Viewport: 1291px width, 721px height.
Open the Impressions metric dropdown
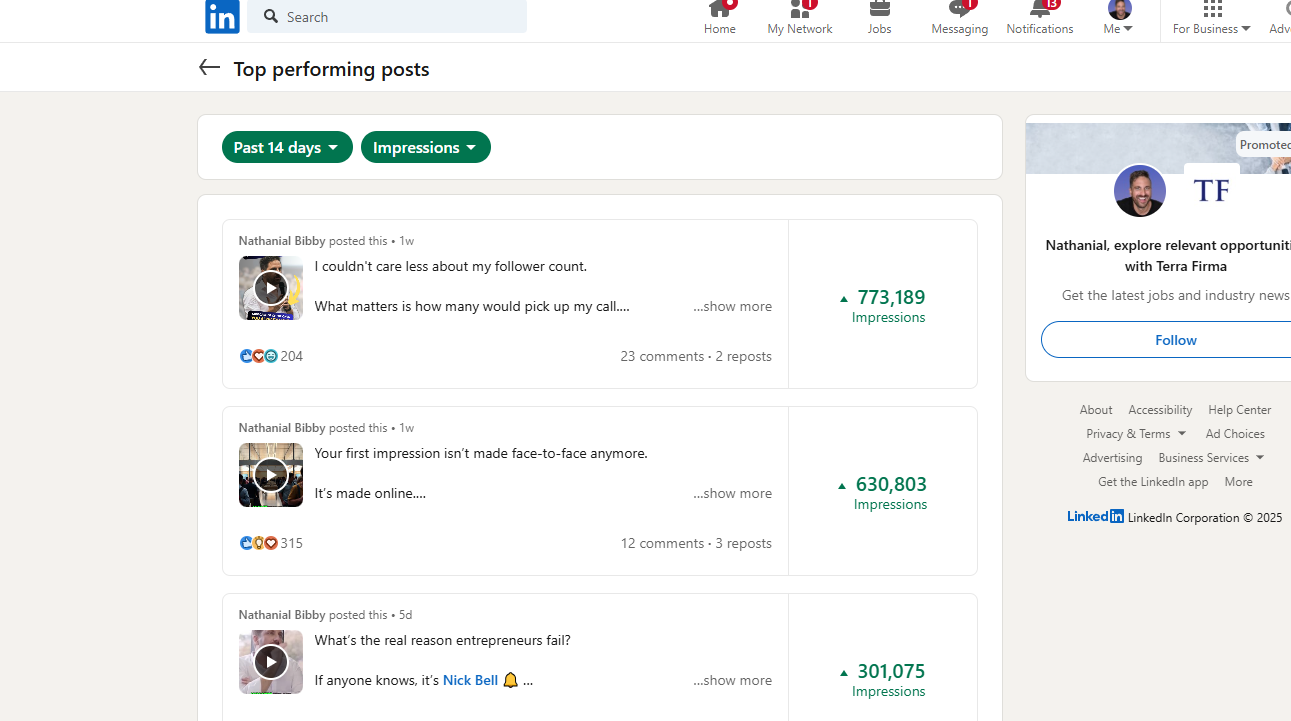pyautogui.click(x=426, y=147)
